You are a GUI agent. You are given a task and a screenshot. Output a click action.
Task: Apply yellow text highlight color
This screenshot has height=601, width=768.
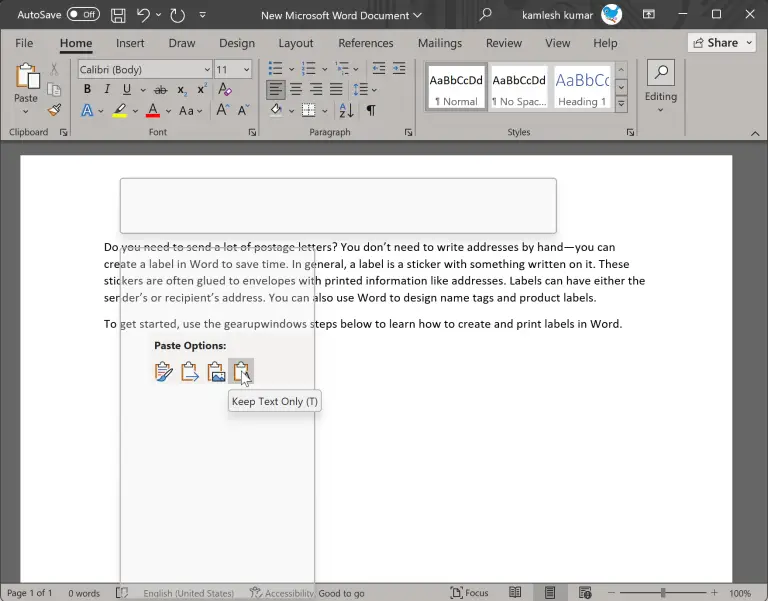120,111
